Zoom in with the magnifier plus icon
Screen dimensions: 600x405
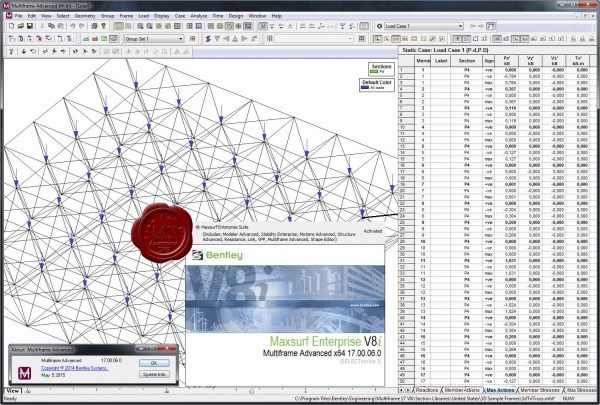(x=140, y=26)
